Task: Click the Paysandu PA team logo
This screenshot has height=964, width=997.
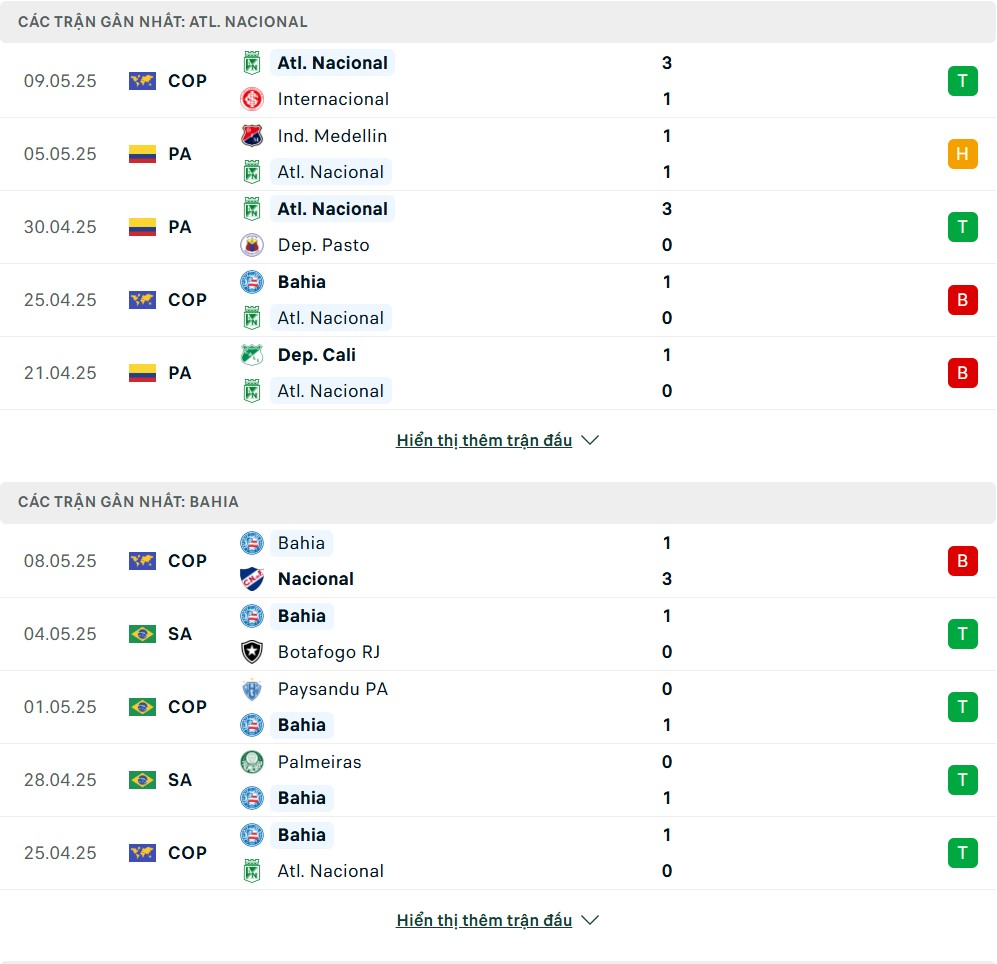Action: tap(252, 689)
